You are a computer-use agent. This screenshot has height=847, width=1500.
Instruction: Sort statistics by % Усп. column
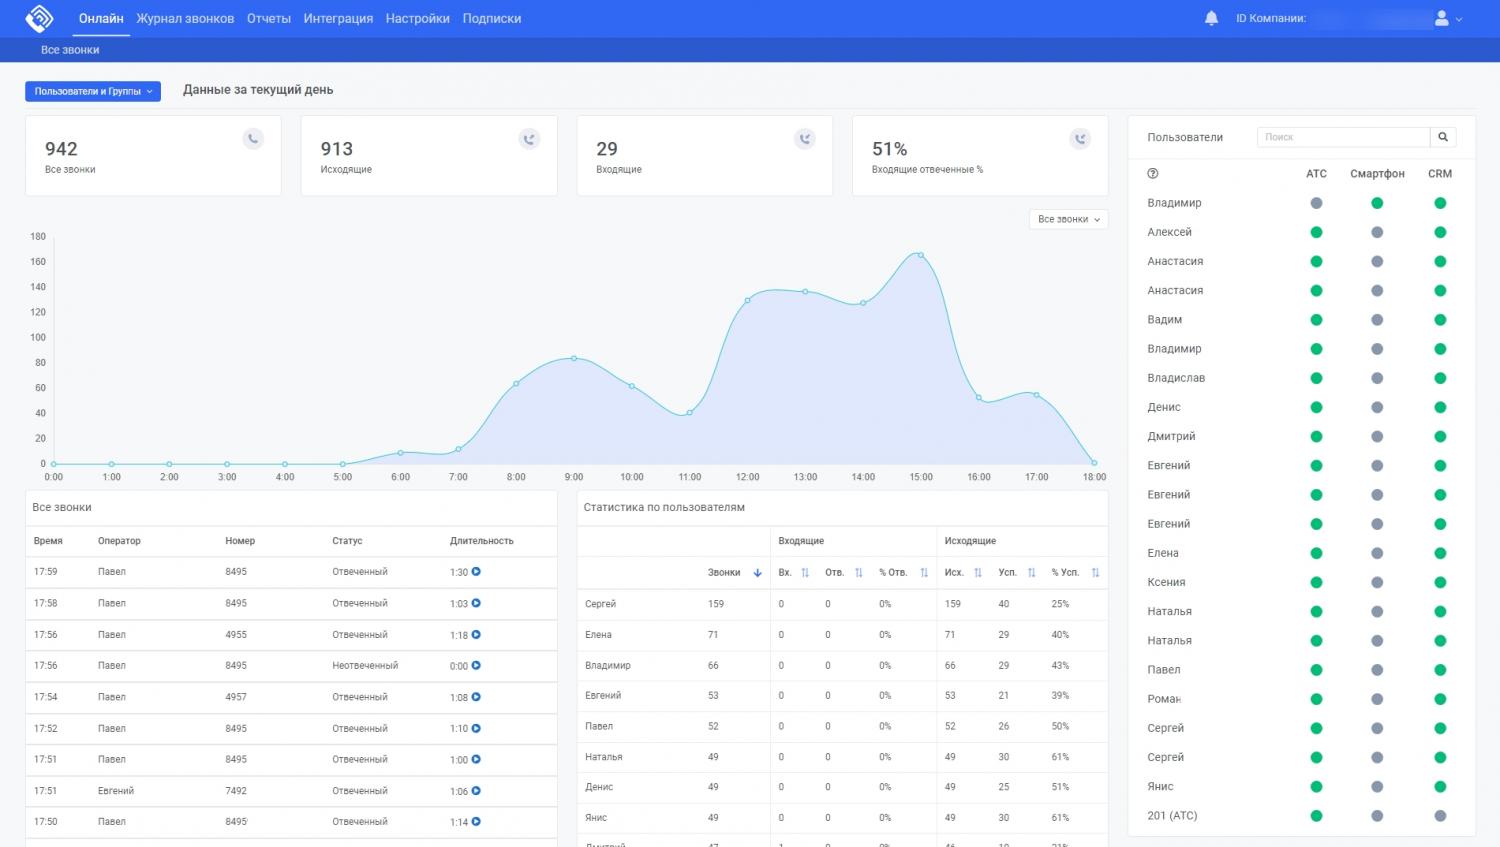point(1095,573)
